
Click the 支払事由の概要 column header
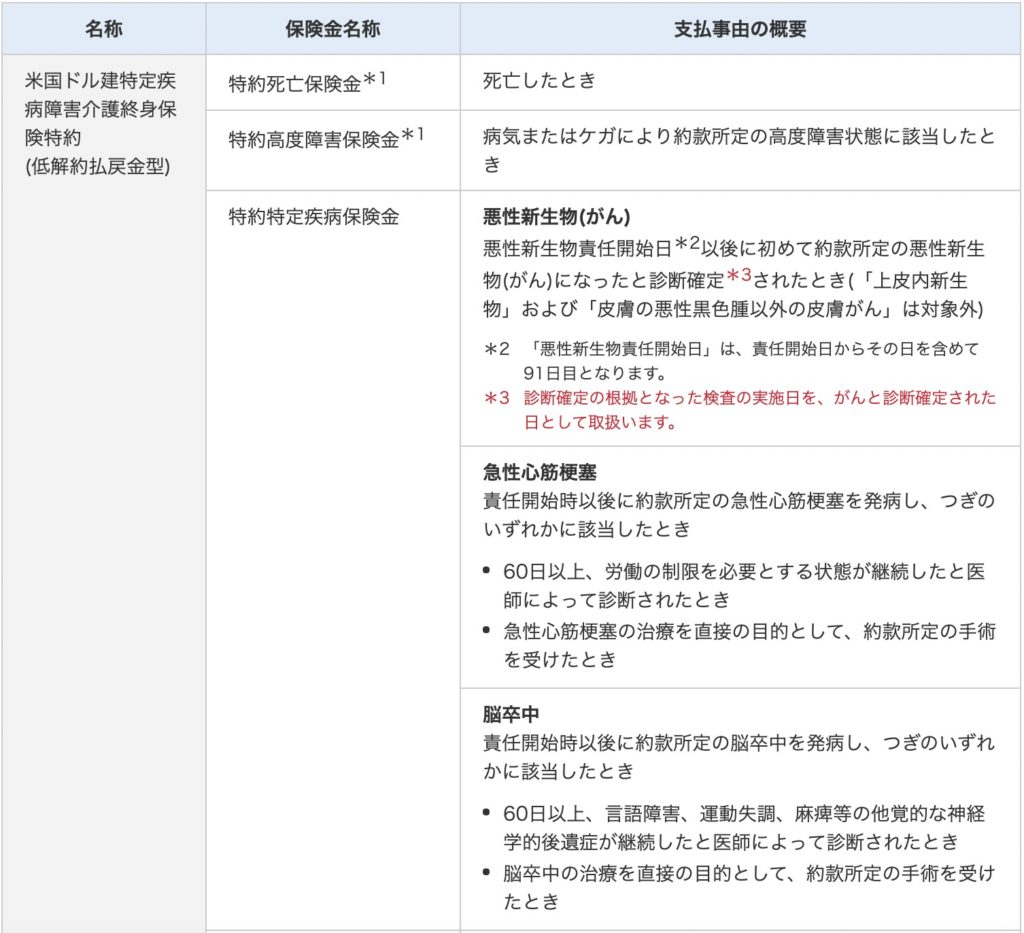(740, 28)
